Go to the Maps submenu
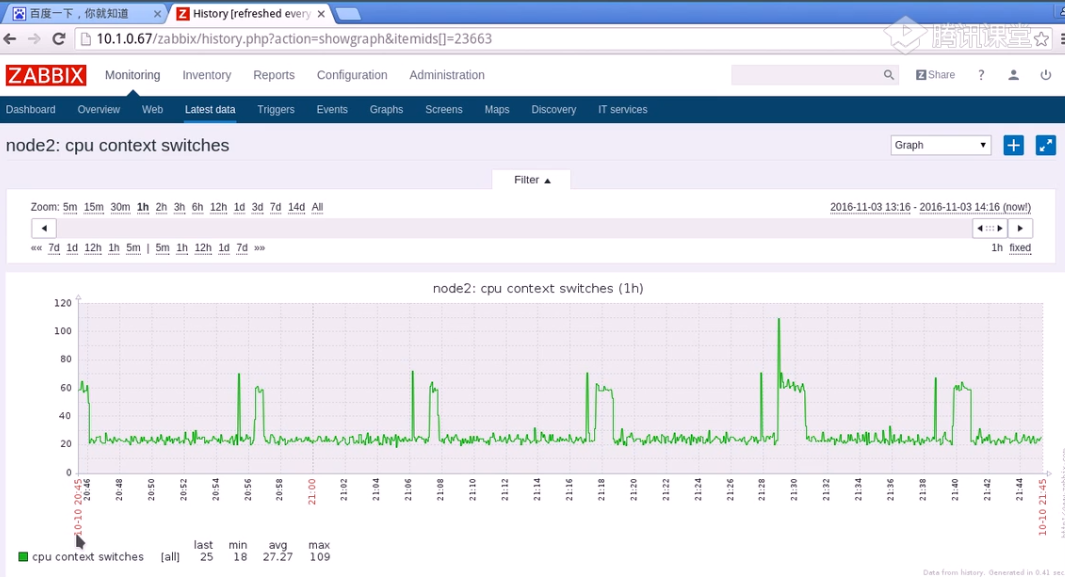1065x577 pixels. coord(497,109)
